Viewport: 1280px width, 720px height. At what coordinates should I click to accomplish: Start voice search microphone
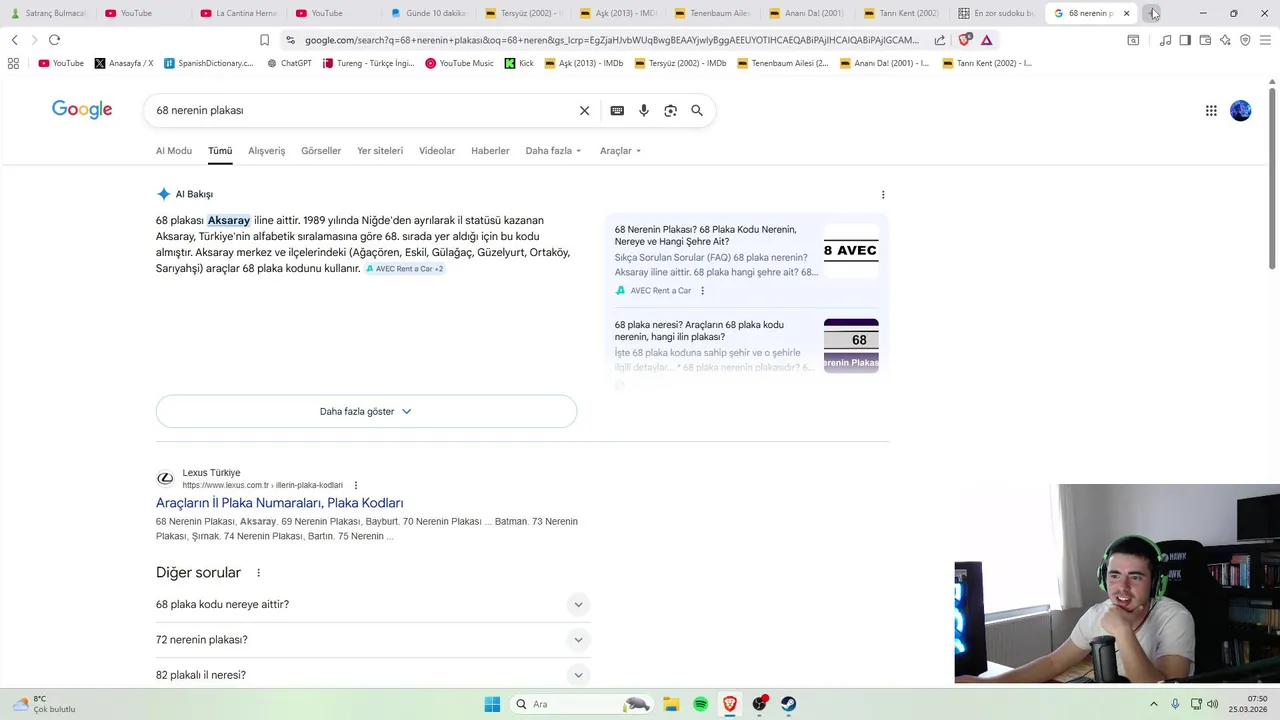tap(644, 111)
